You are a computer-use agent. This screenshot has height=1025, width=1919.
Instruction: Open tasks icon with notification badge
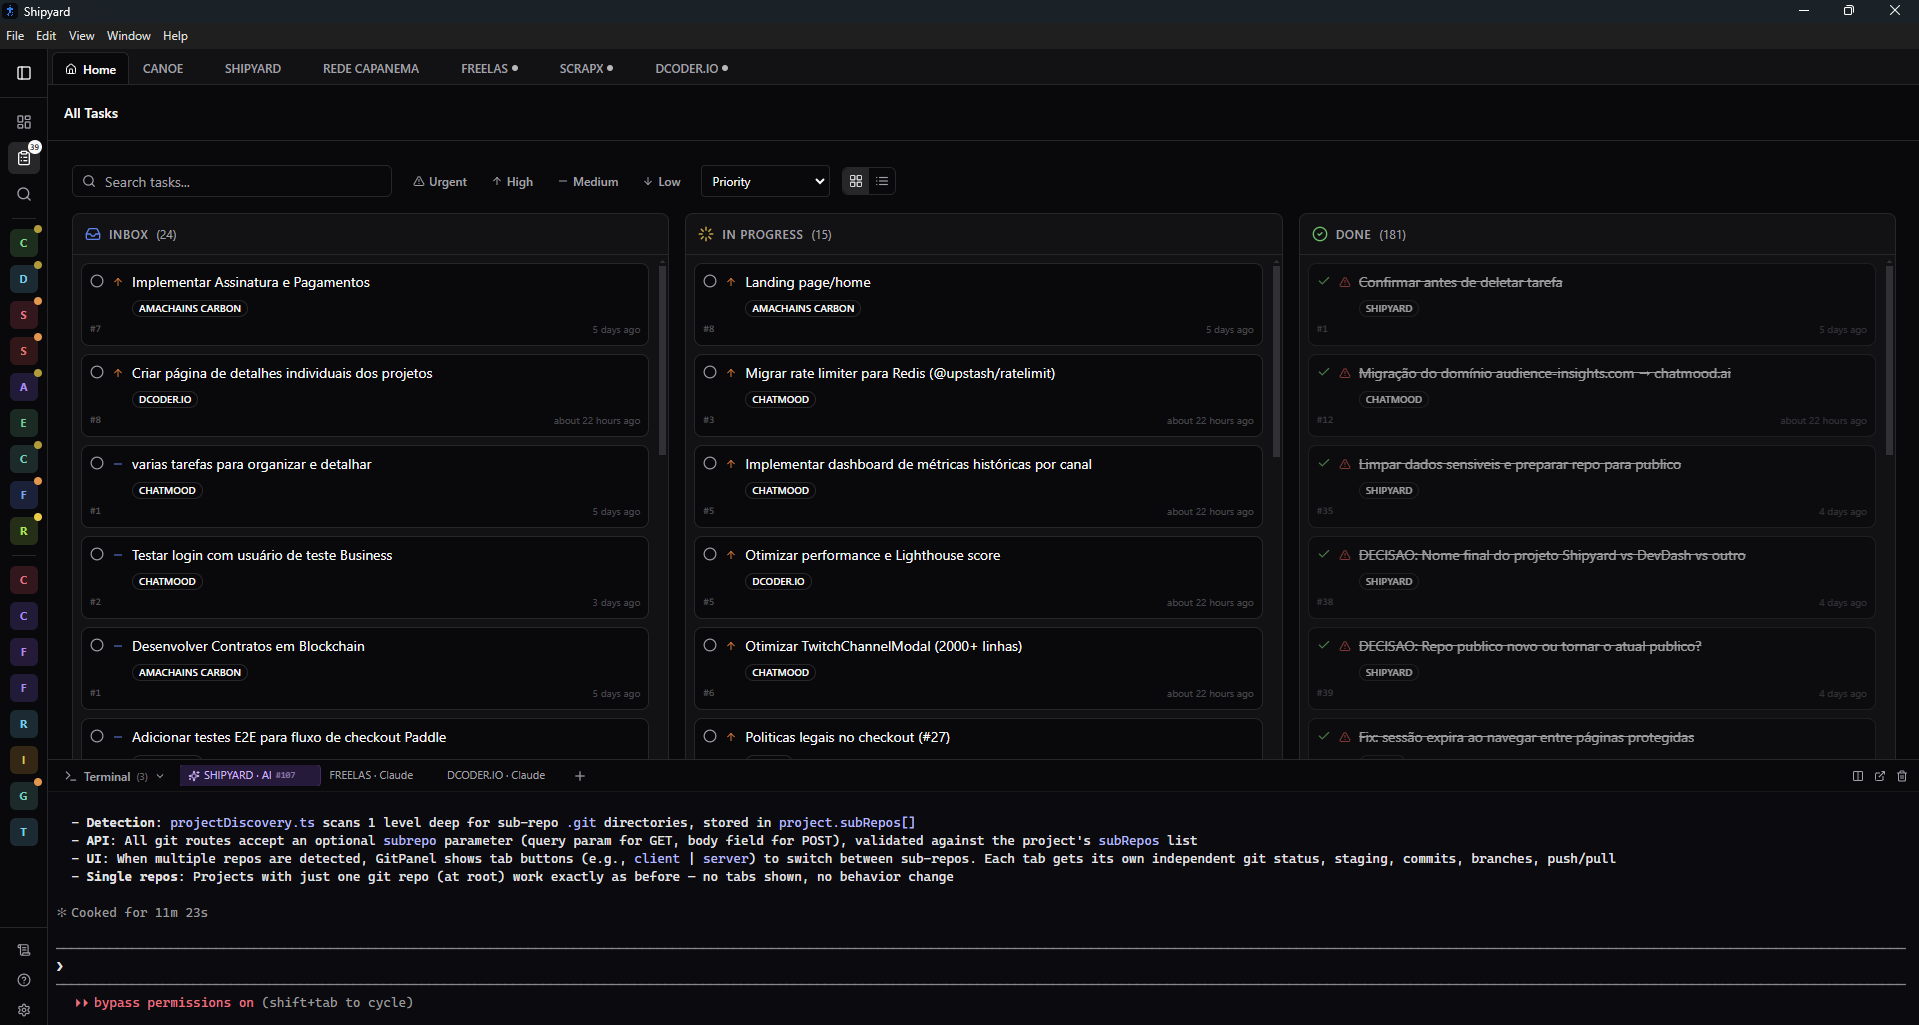(24, 158)
